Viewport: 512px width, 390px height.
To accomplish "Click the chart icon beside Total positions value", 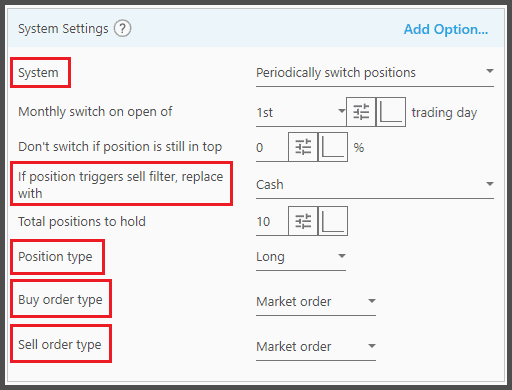I will click(333, 221).
